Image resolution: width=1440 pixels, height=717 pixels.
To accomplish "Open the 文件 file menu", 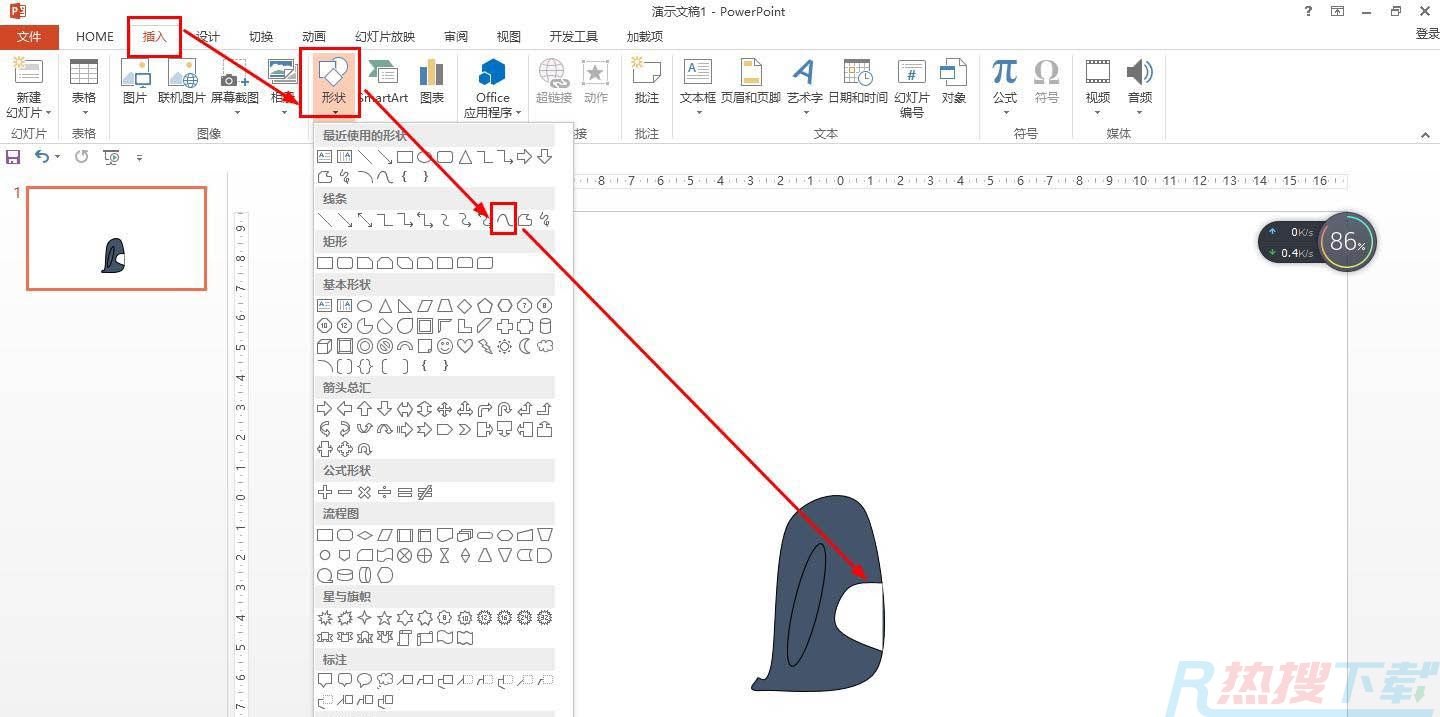I will 29,36.
